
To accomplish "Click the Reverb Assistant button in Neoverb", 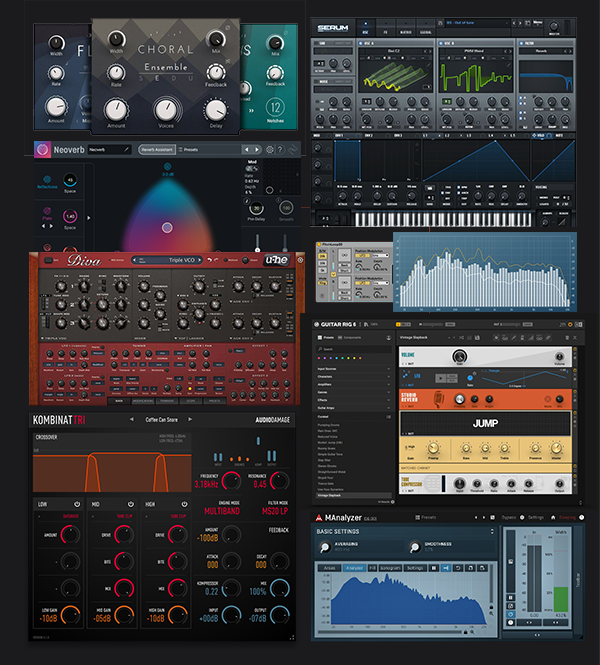I will click(157, 150).
